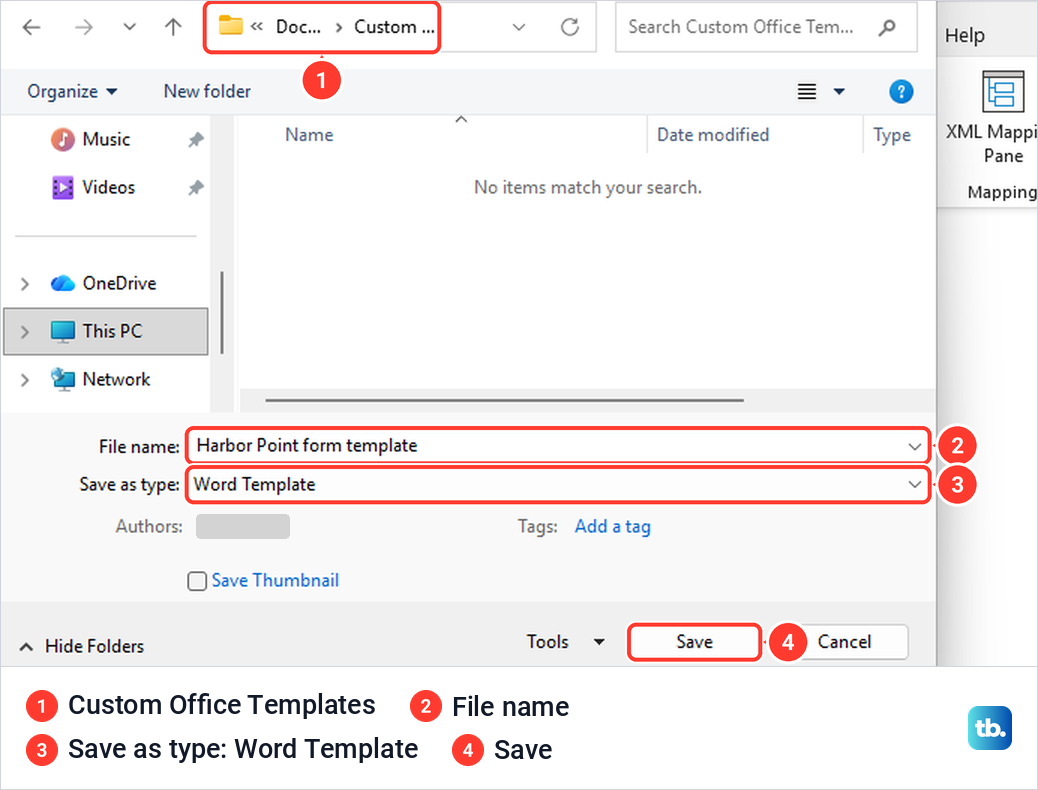Expand the address bar history dropdown

[x=519, y=27]
